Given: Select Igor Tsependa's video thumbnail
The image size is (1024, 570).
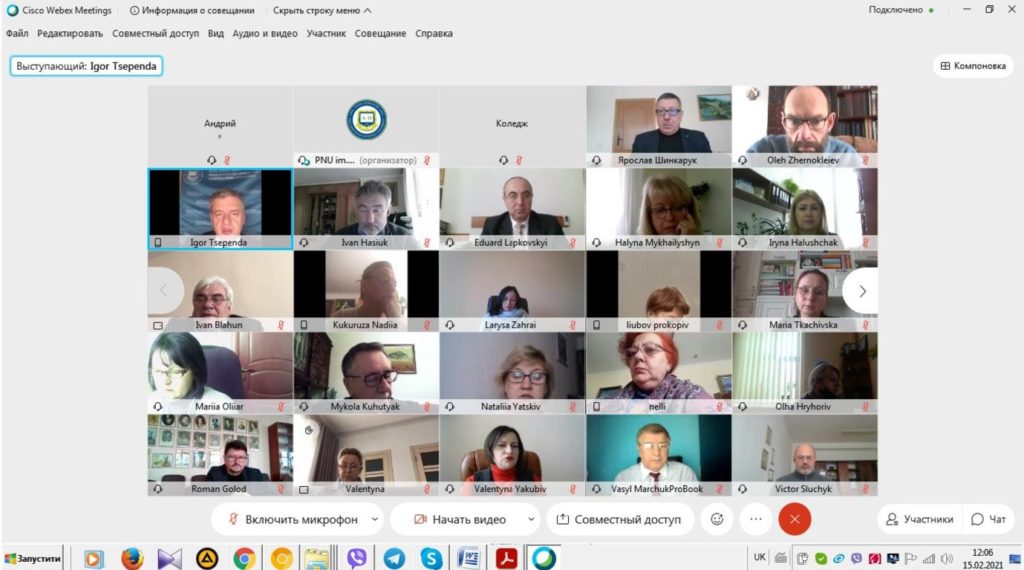Looking at the screenshot, I should (220, 208).
